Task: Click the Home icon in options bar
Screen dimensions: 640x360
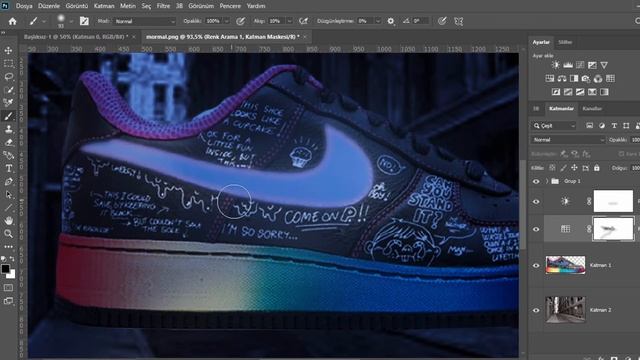Action: pos(13,21)
